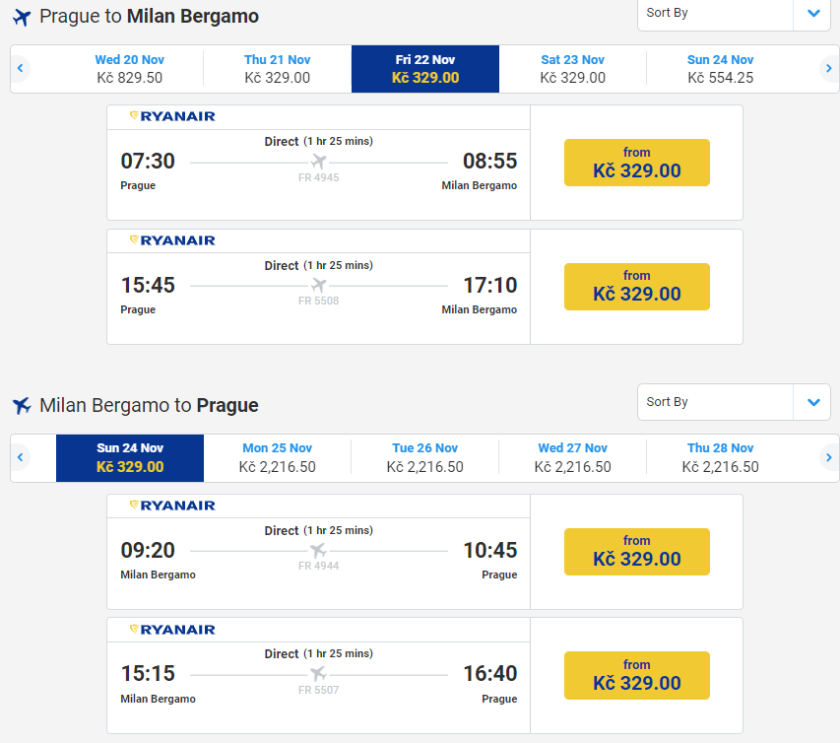Click previous dates arrow for Prague outbound

[20, 69]
